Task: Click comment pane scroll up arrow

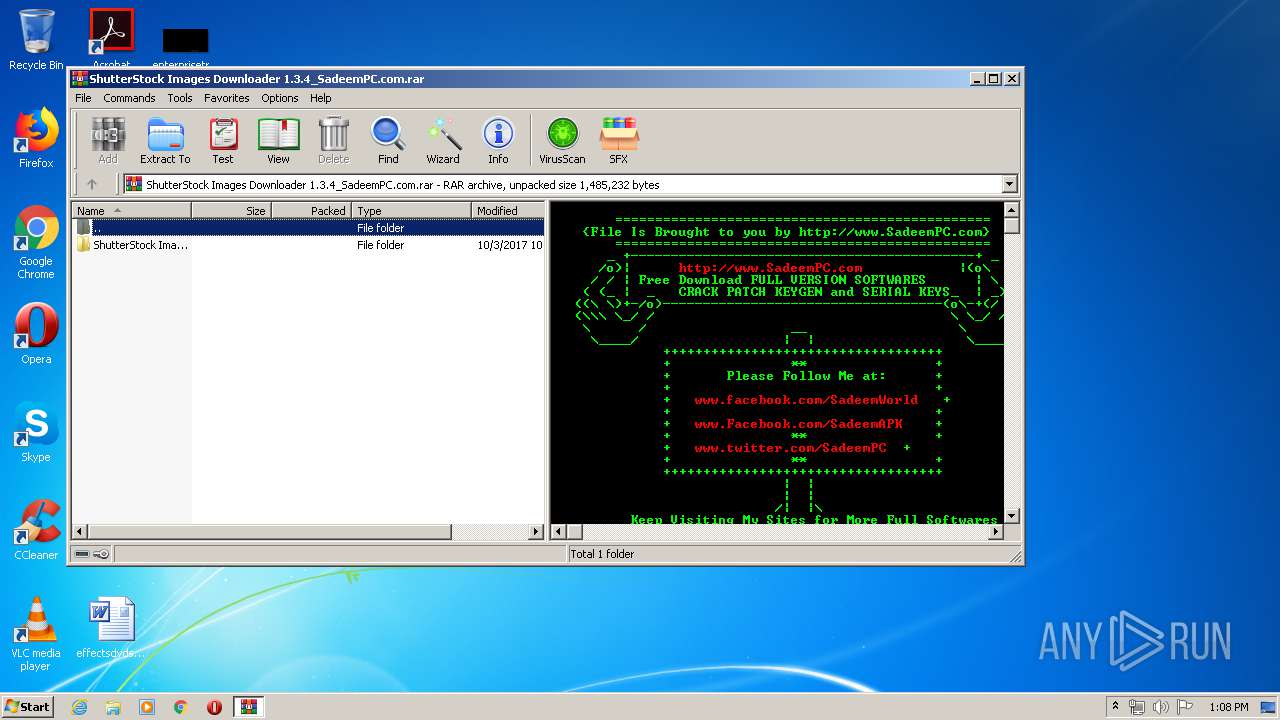Action: pos(1011,210)
